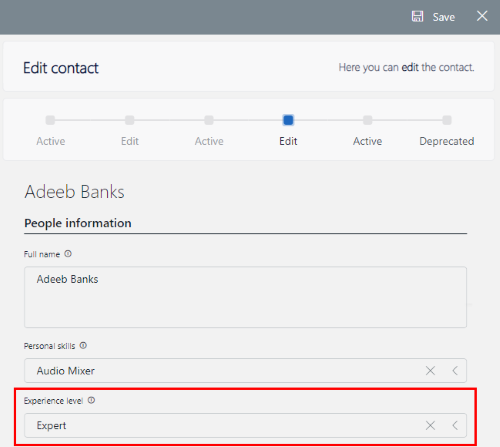Click the Save floppy disk icon
This screenshot has height=447, width=500.
417,16
